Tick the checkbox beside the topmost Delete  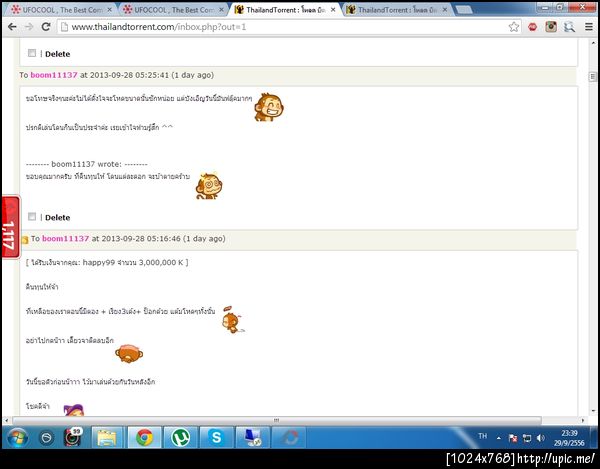click(x=32, y=53)
